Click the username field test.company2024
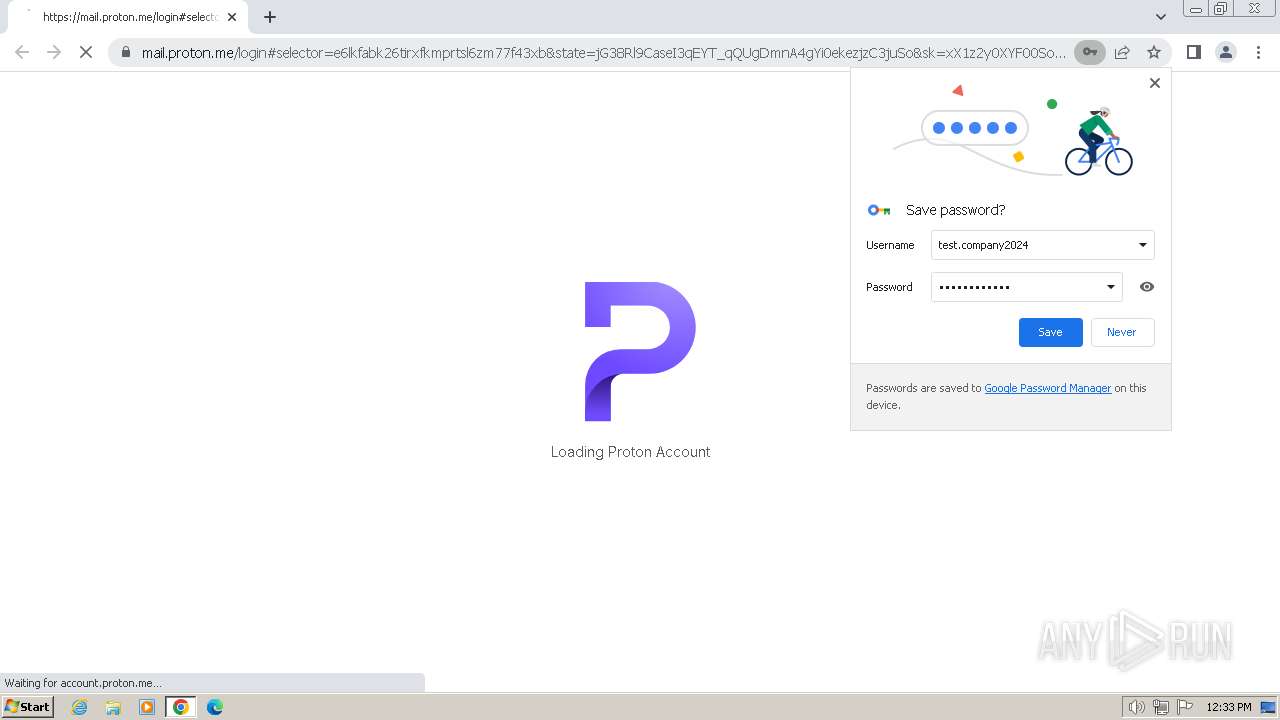Screen dimensions: 1280x720 point(1042,245)
